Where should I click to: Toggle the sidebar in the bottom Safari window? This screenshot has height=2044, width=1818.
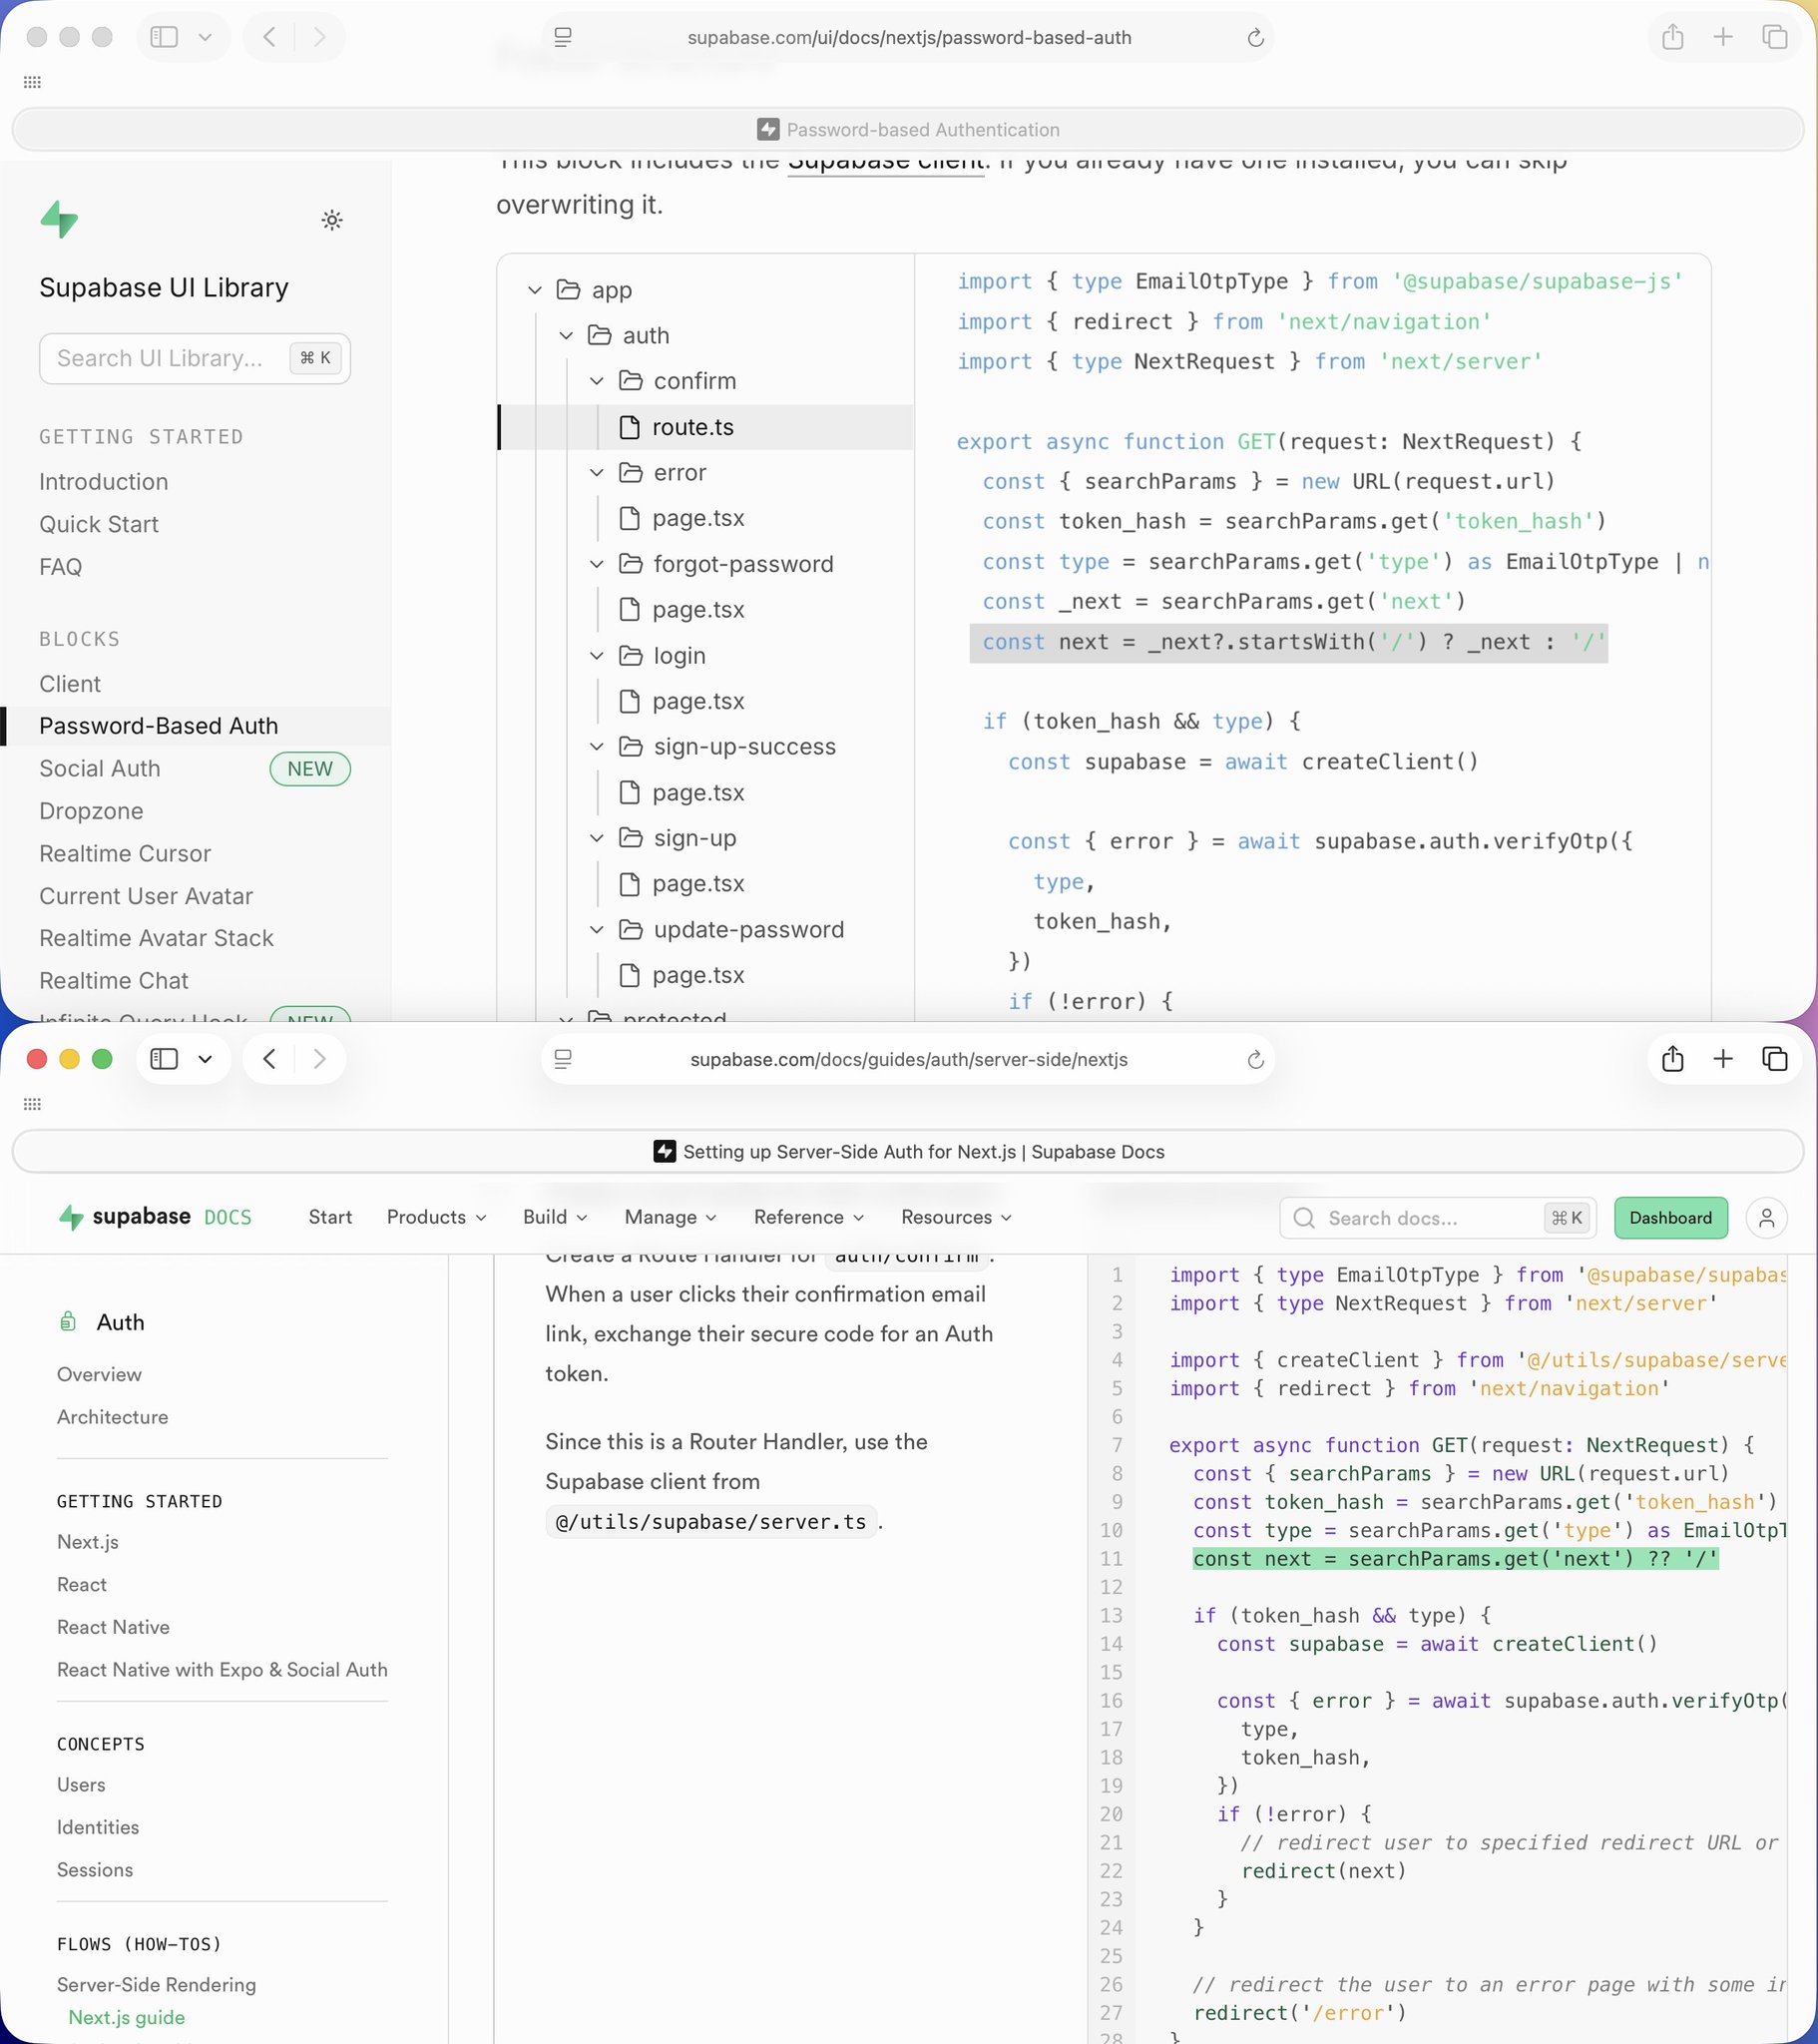tap(164, 1059)
